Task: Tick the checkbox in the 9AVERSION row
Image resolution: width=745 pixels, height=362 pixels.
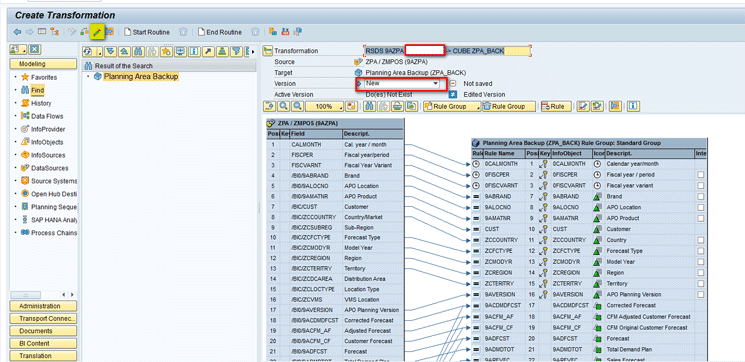Action: point(701,295)
